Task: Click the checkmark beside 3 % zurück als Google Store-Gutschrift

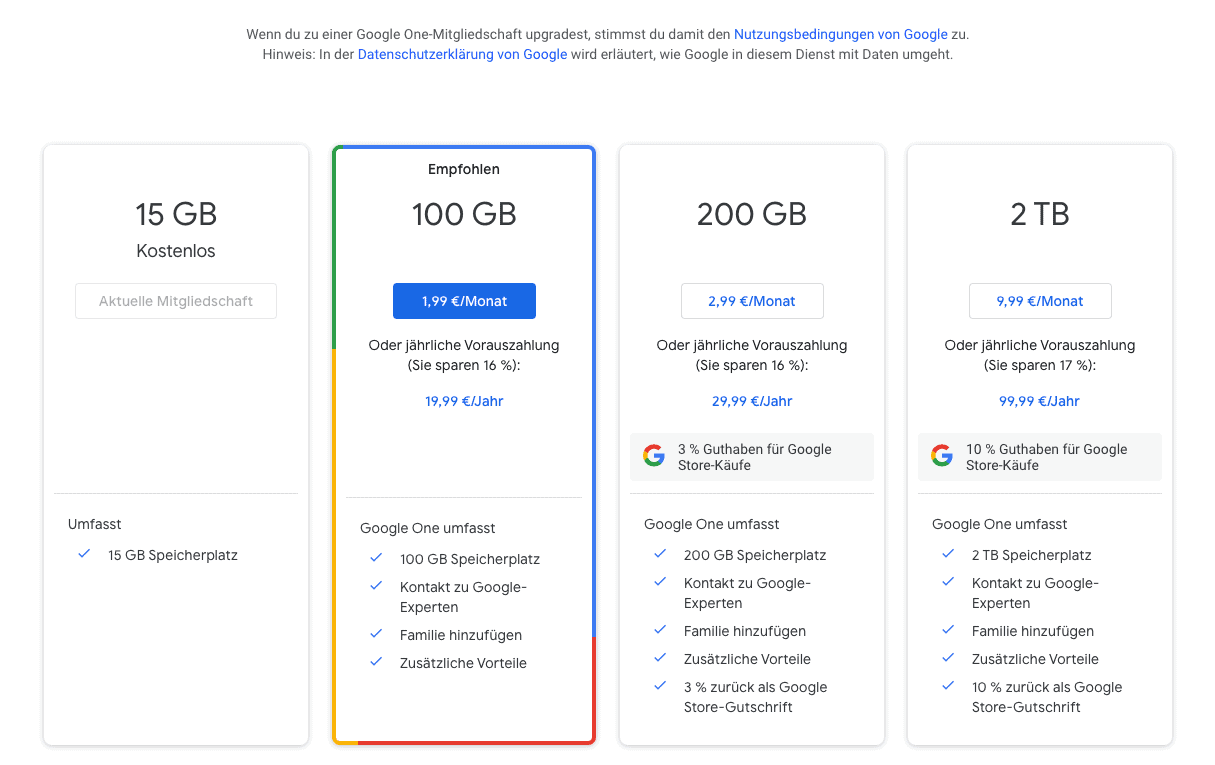Action: click(660, 687)
